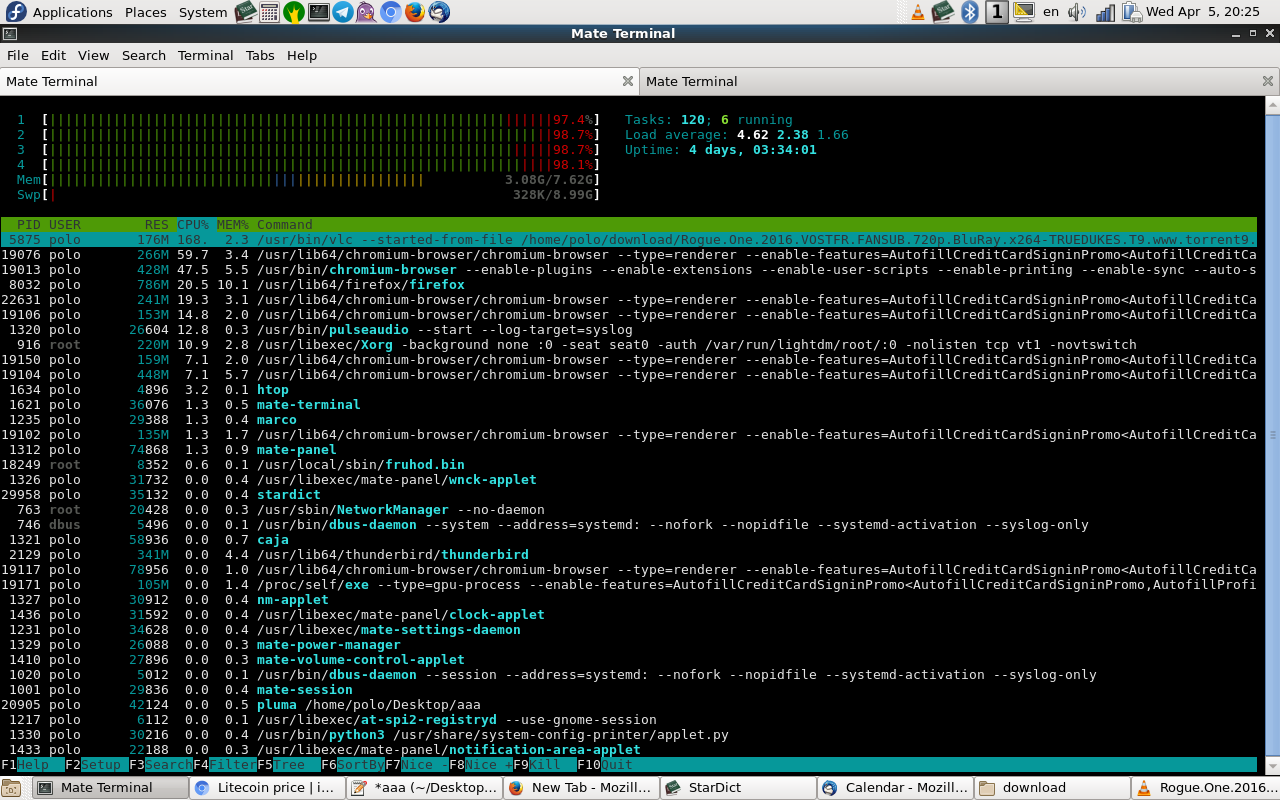
Task: Launch StarDict from the top panel launcher
Action: [245, 12]
